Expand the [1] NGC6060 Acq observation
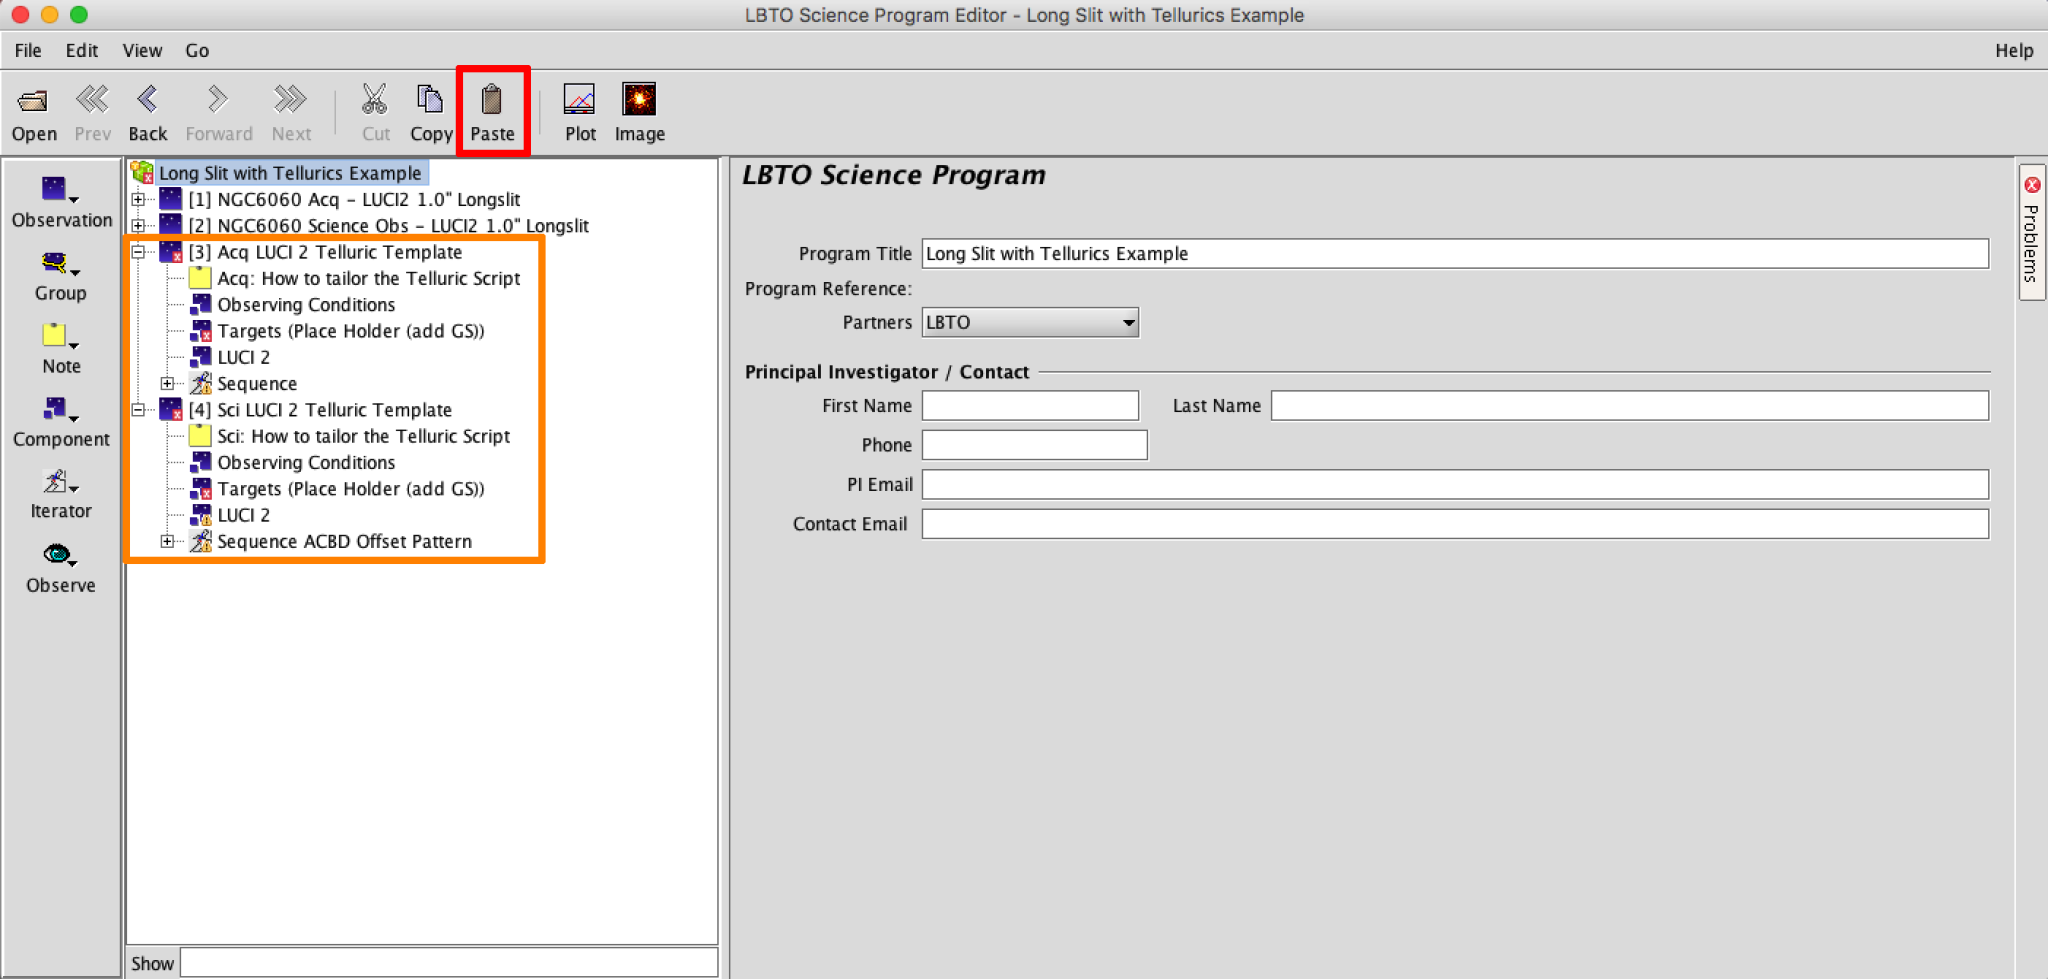2048x979 pixels. pyautogui.click(x=138, y=199)
